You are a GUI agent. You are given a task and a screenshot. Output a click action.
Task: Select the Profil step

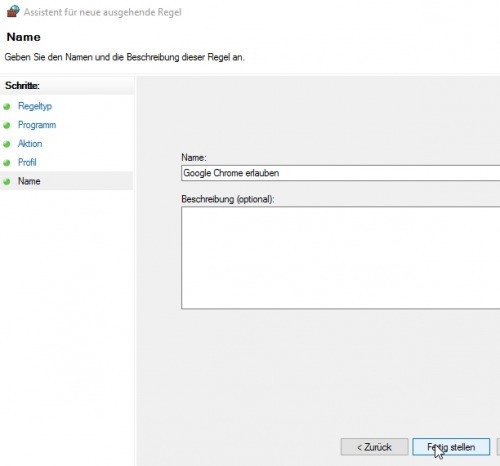coord(27,162)
